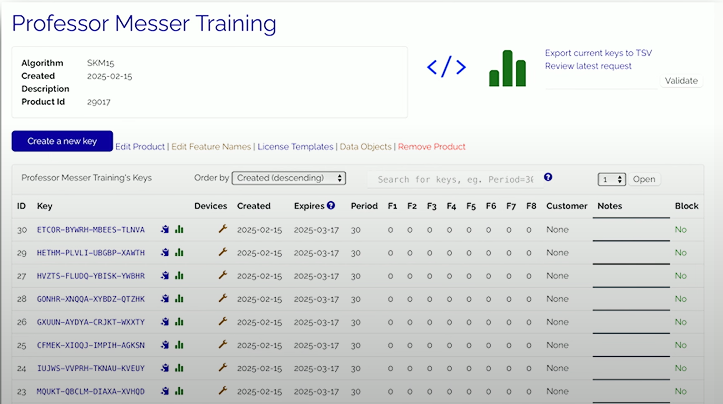Click the copy icon for key HETHM-PLVLI-UBGBP-XAWTH
This screenshot has width=723, height=404.
[x=165, y=252]
